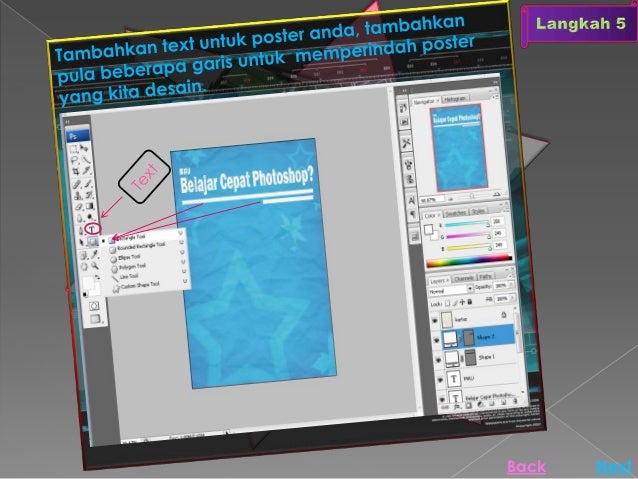
Task: Click the Color panel foreground swatch
Action: pyautogui.click(x=428, y=229)
